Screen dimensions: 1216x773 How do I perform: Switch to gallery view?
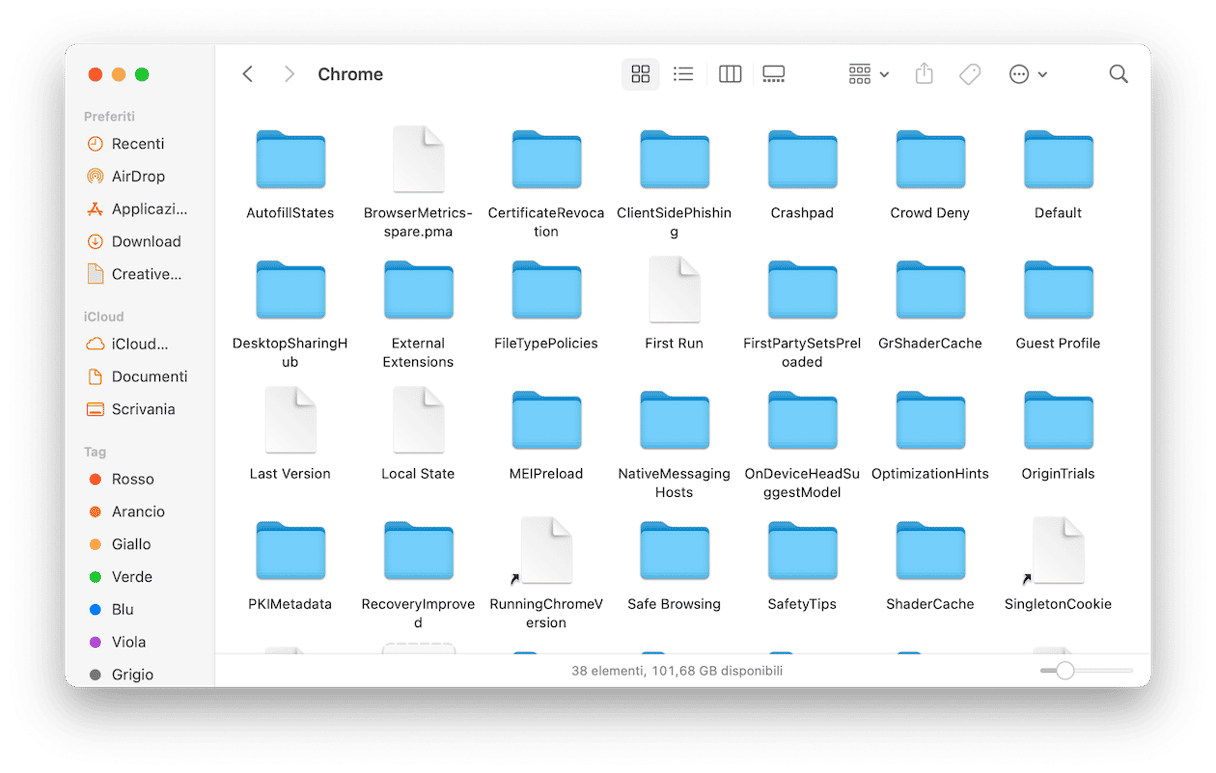tap(773, 74)
